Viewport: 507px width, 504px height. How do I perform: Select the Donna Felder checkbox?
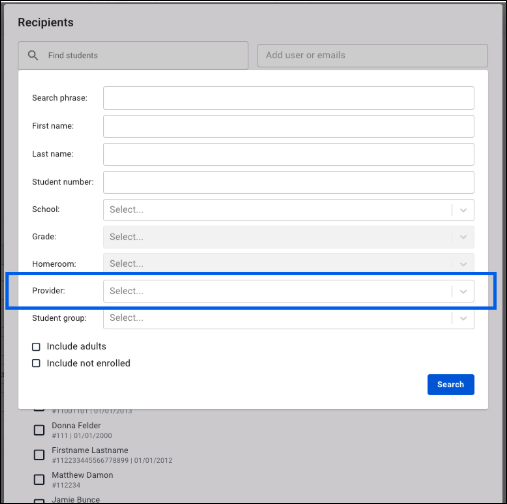pos(39,430)
